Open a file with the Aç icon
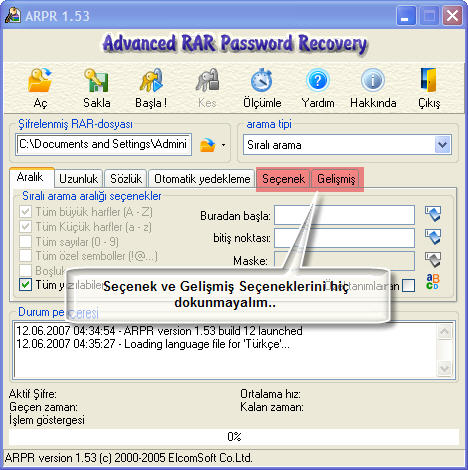 pos(40,81)
